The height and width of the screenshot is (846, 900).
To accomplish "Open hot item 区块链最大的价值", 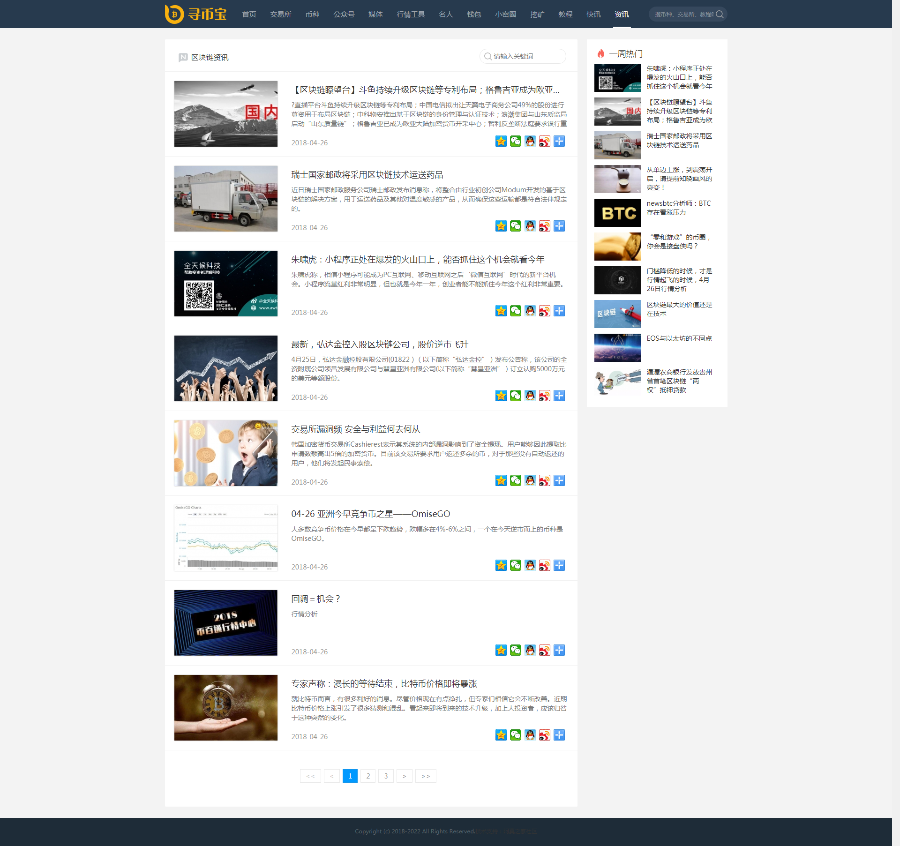I will pyautogui.click(x=679, y=309).
